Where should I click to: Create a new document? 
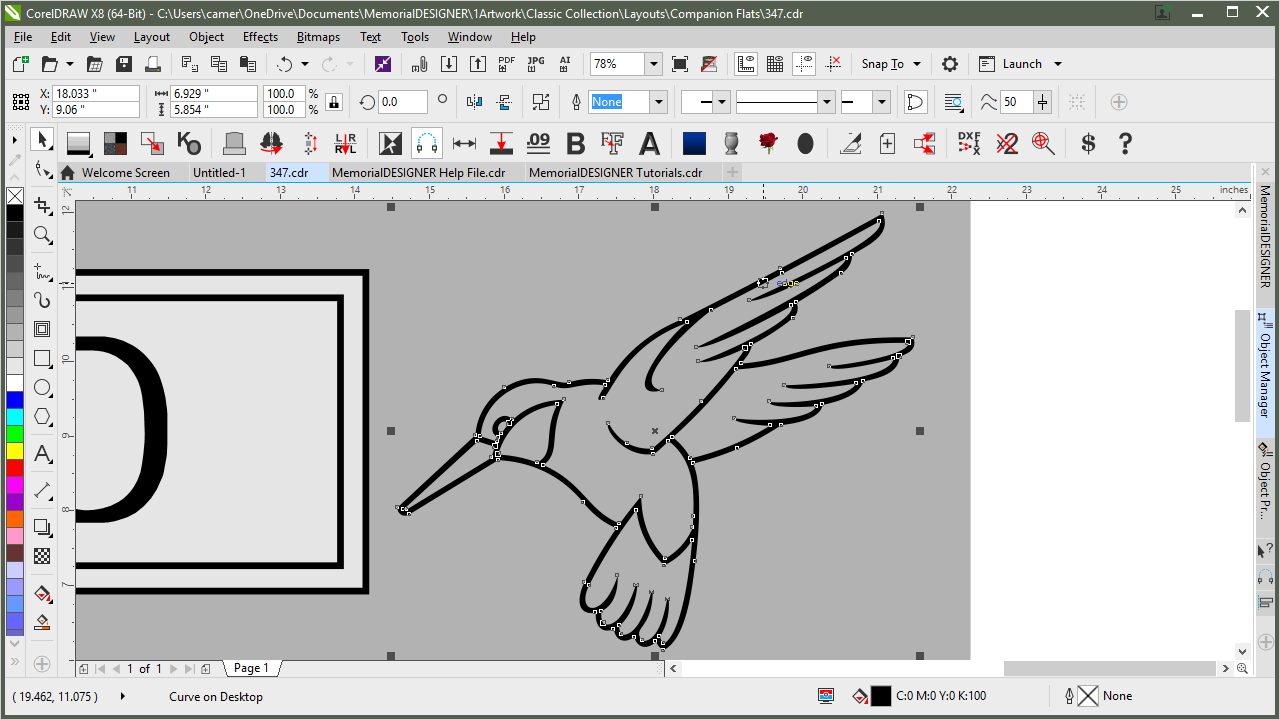tap(21, 64)
